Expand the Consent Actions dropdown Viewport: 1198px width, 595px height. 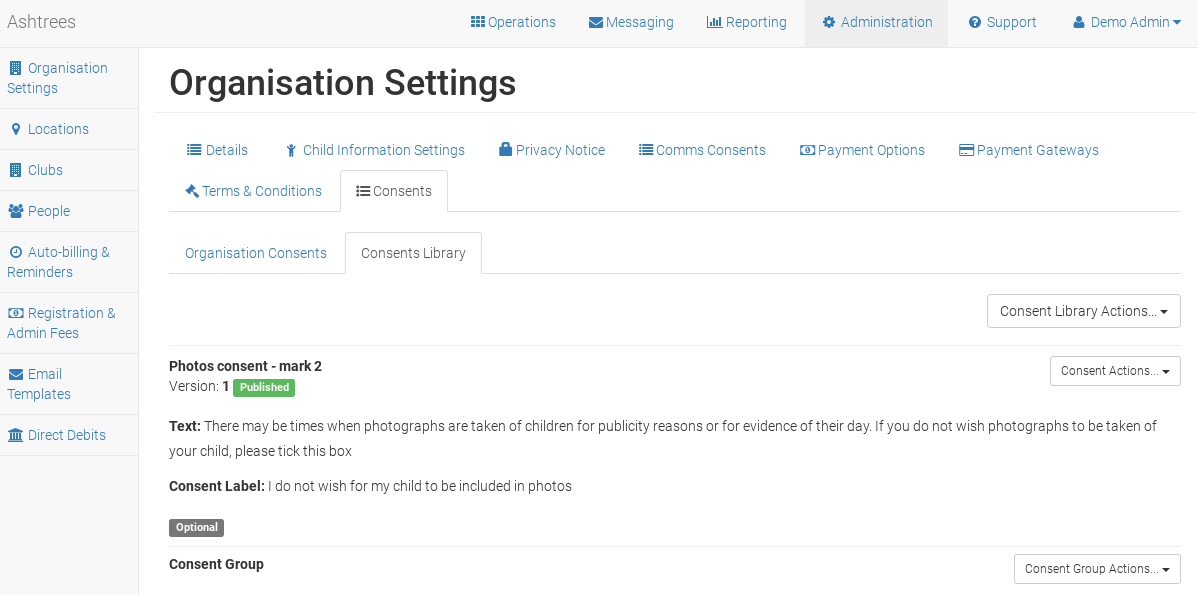coord(1114,371)
